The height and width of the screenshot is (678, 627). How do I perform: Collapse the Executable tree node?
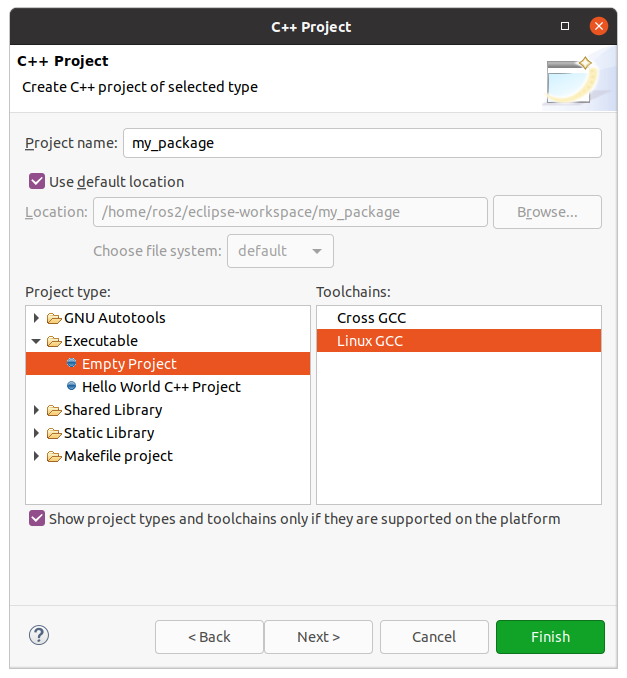click(37, 341)
